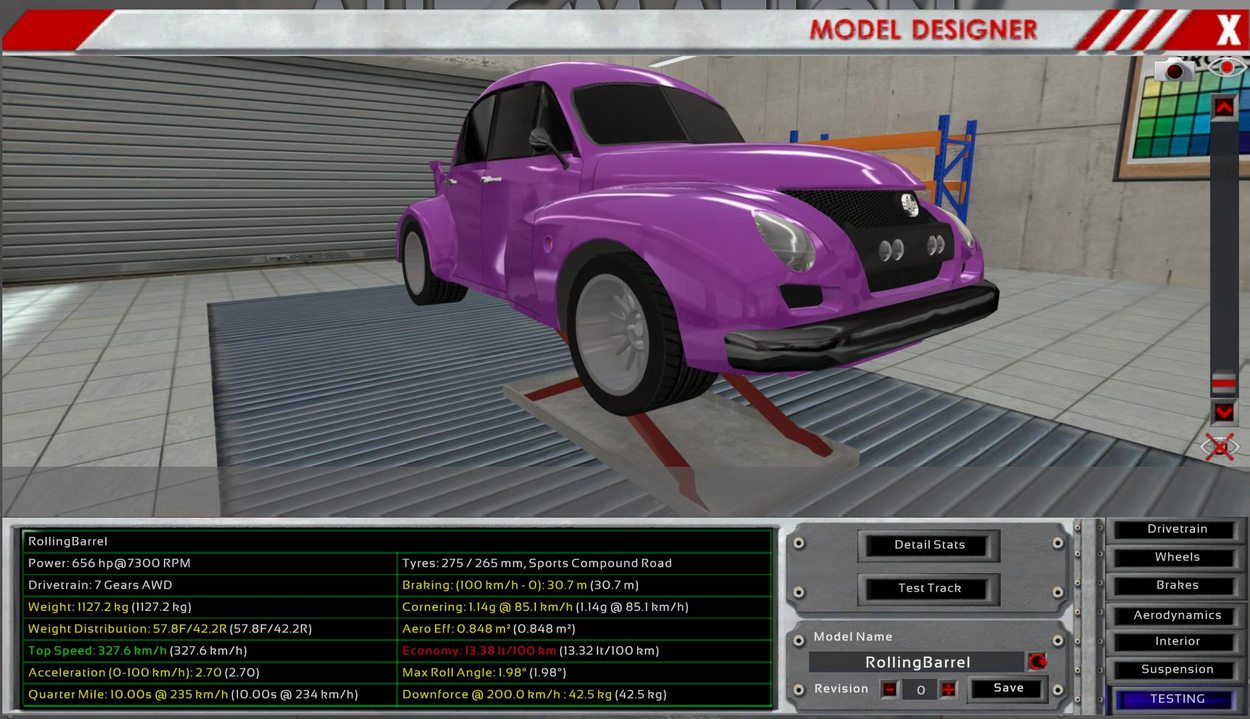Go to the Aerodynamics tab
This screenshot has width=1250, height=719.
(1177, 615)
